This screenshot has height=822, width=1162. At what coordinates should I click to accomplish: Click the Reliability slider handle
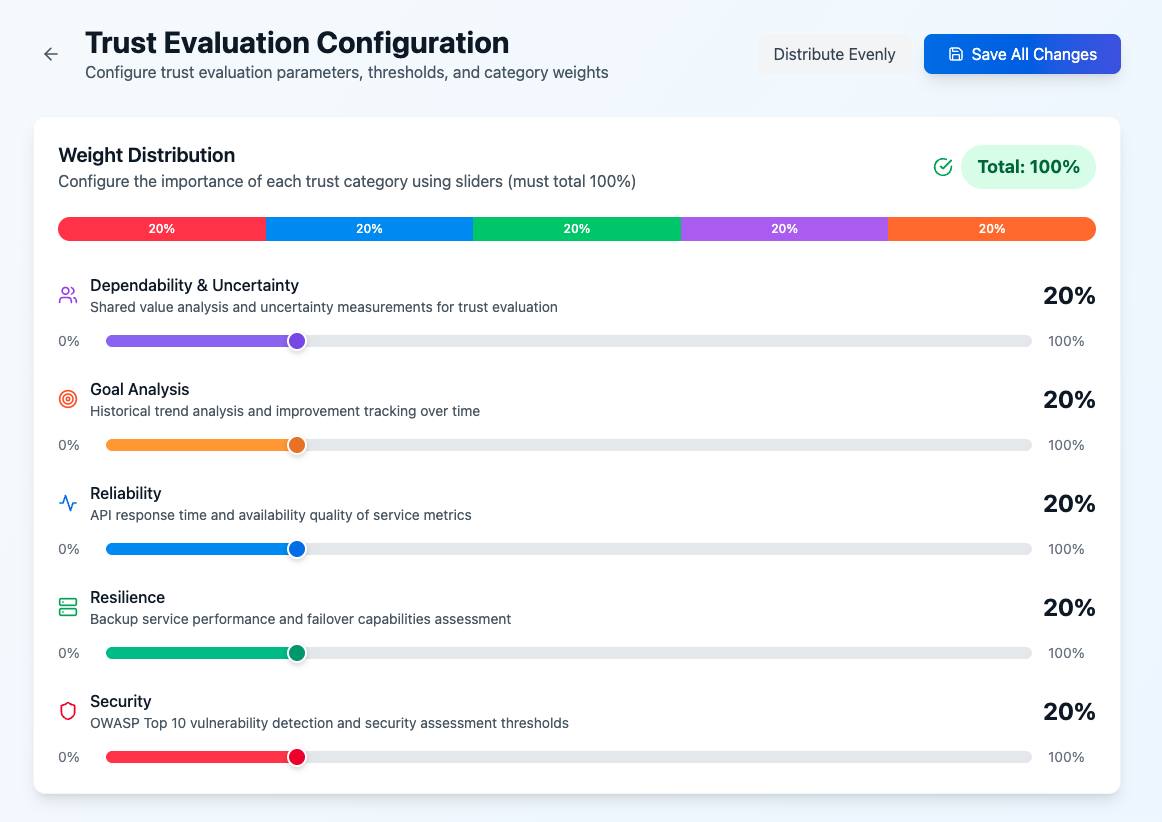(x=296, y=549)
